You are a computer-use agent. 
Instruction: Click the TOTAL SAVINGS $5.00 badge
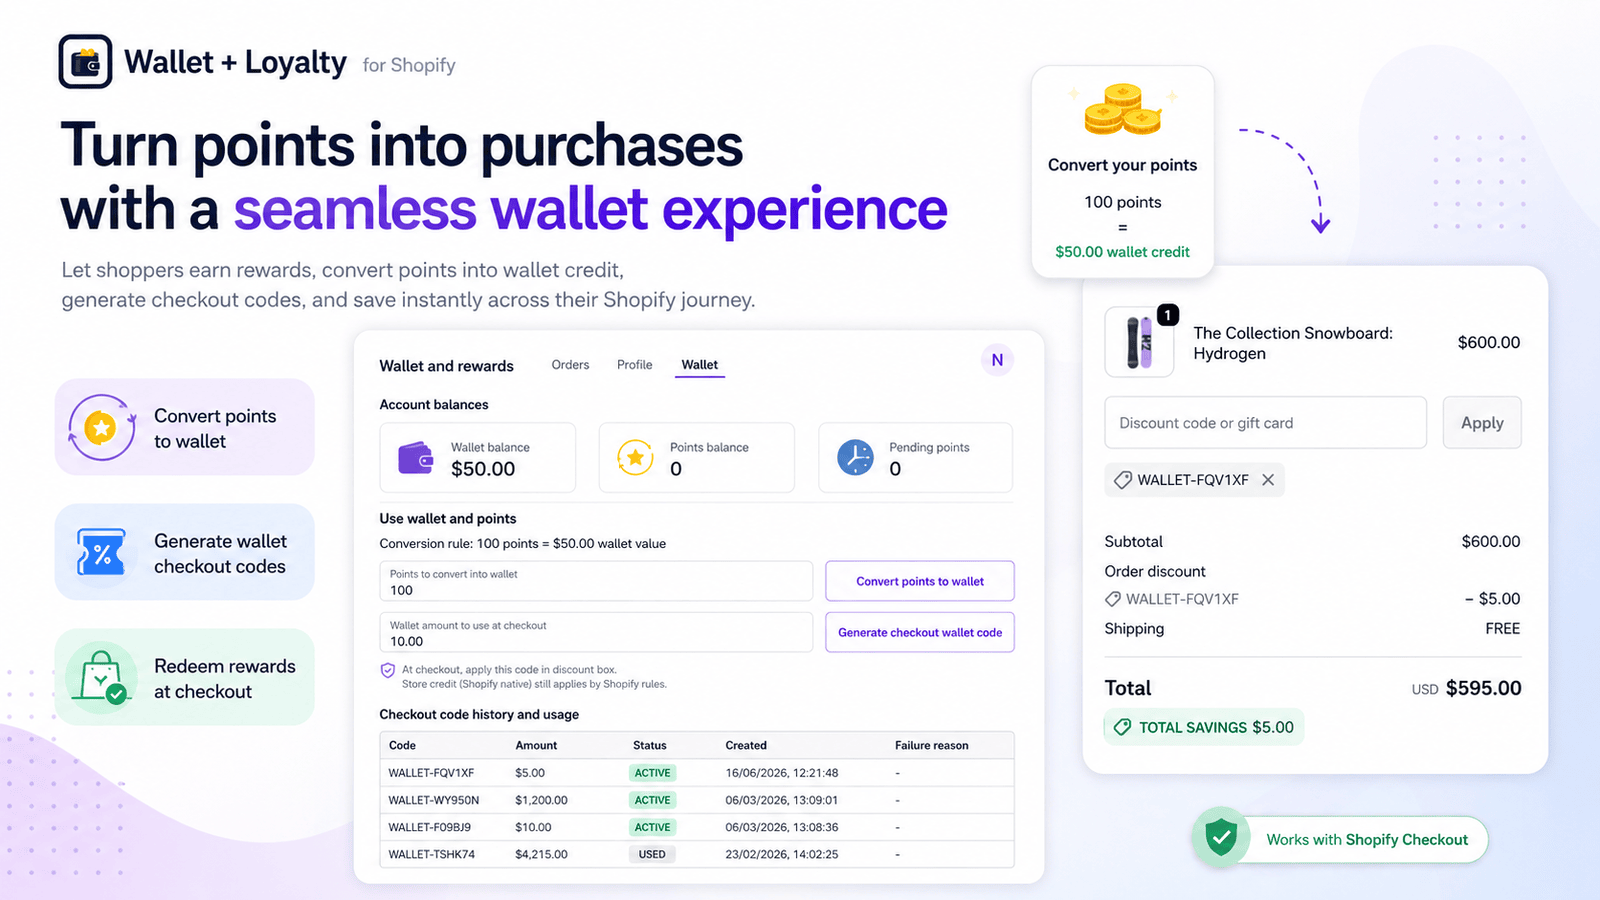(1204, 727)
